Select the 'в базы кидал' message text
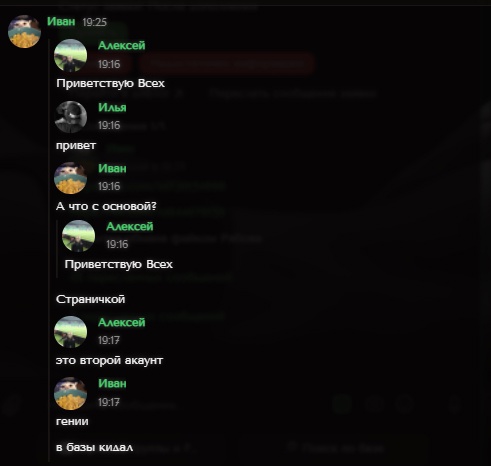491x466 pixels. [95, 447]
